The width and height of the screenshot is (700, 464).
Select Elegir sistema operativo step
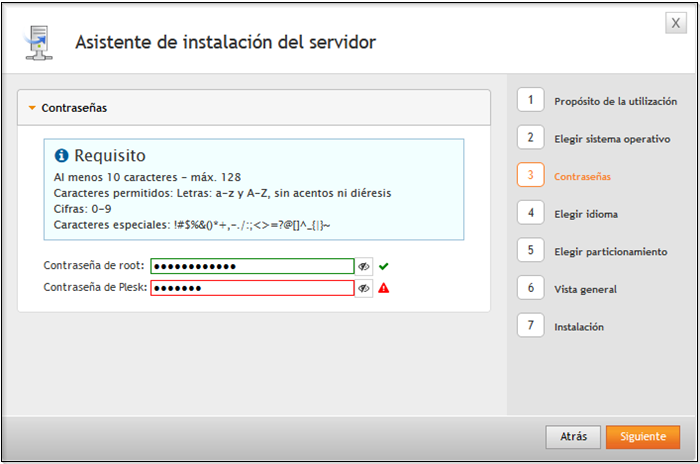[x=612, y=139]
